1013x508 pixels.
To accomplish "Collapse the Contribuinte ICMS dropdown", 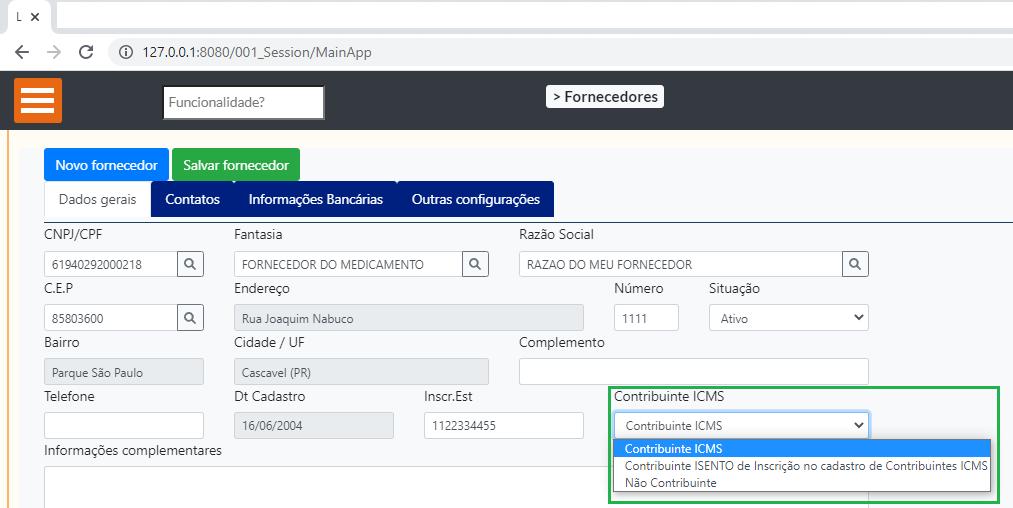I will 741,425.
